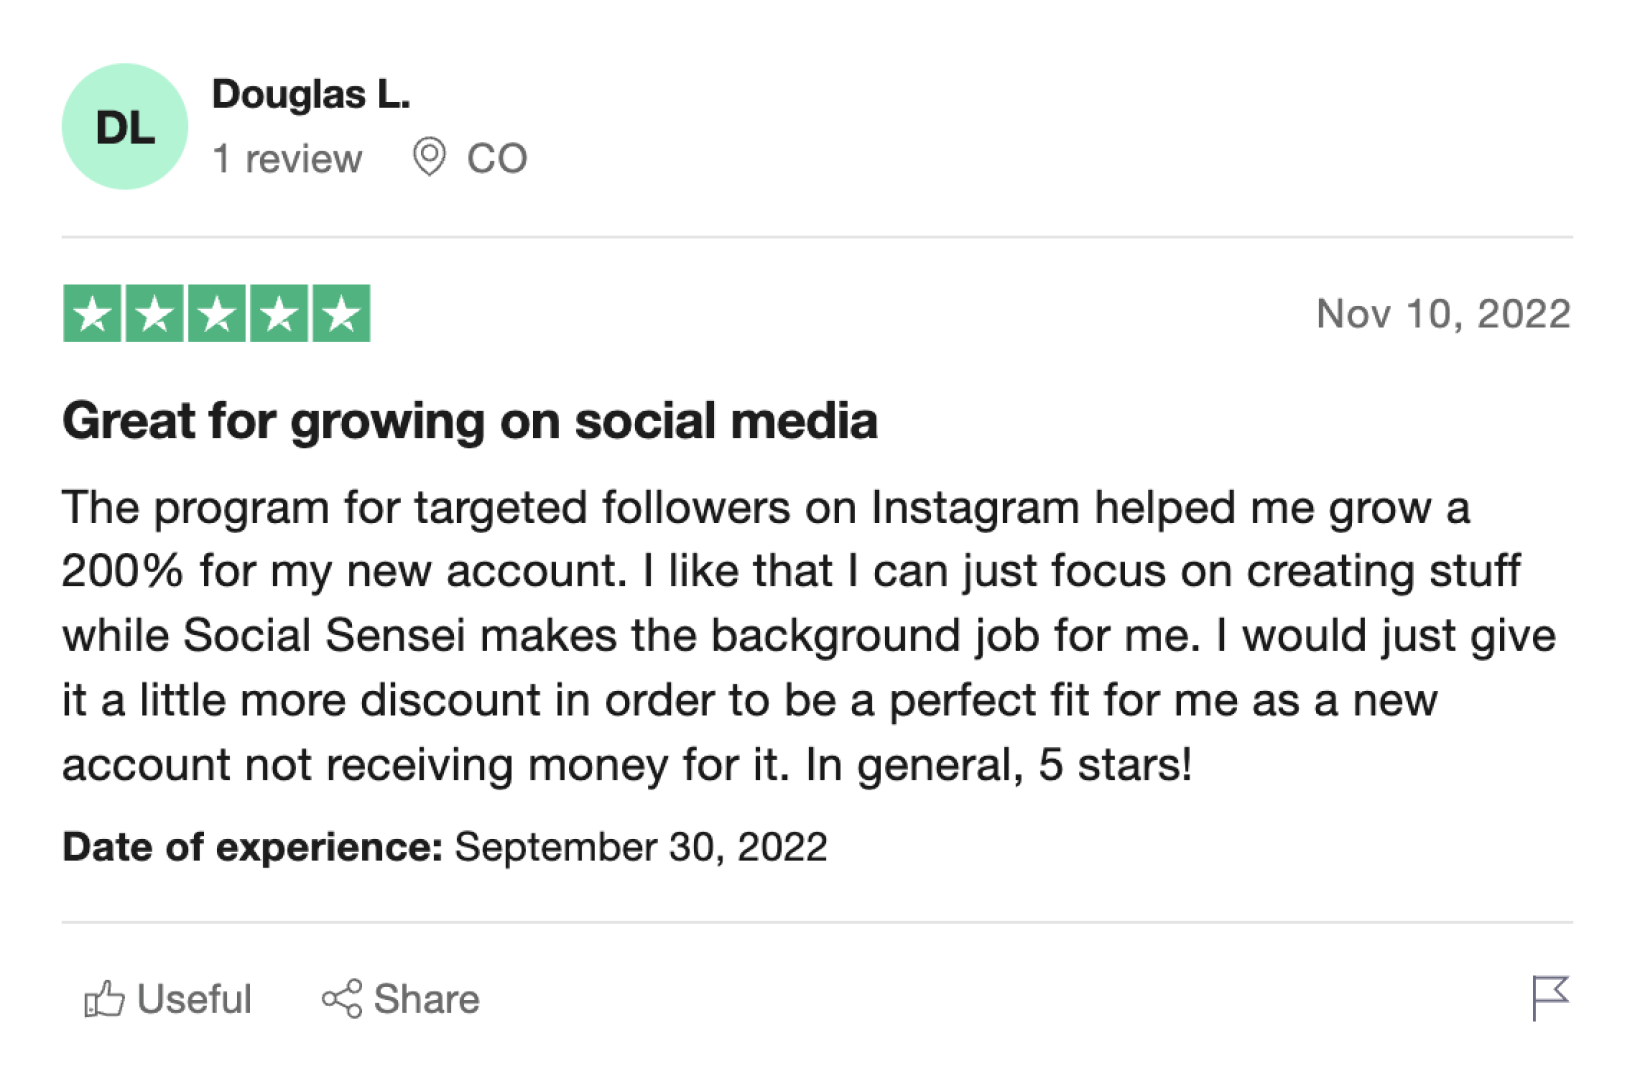Open the DL profile avatar

click(125, 127)
